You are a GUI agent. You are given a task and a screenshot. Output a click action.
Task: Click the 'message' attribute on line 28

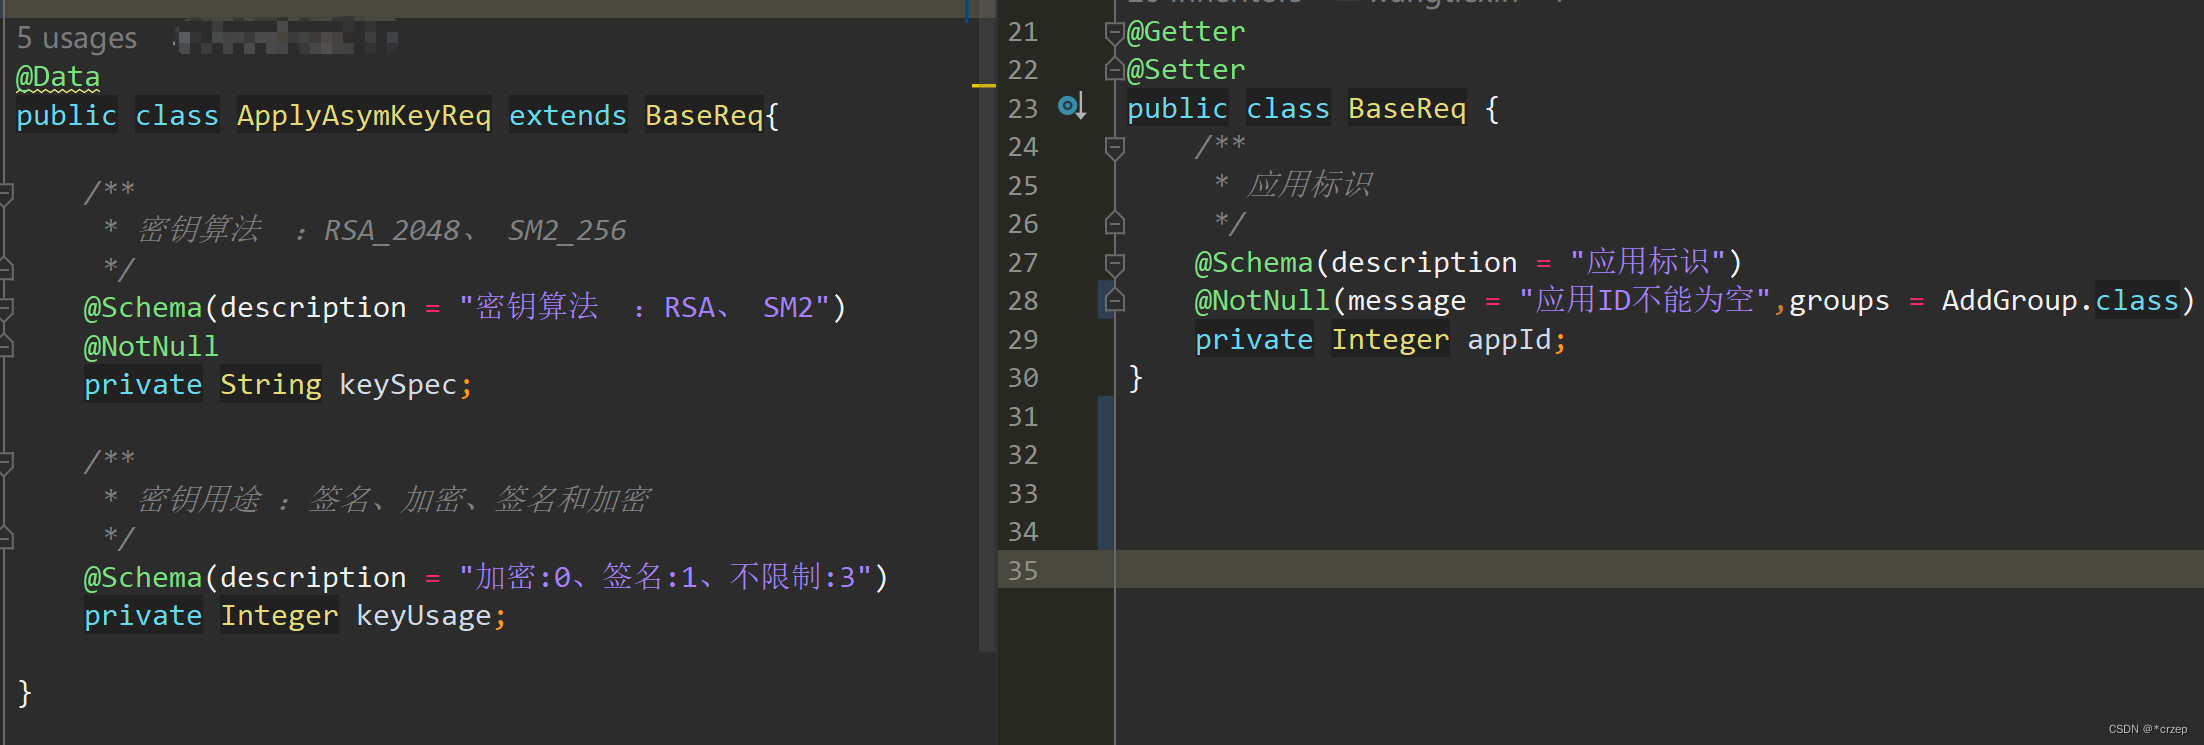click(1407, 301)
